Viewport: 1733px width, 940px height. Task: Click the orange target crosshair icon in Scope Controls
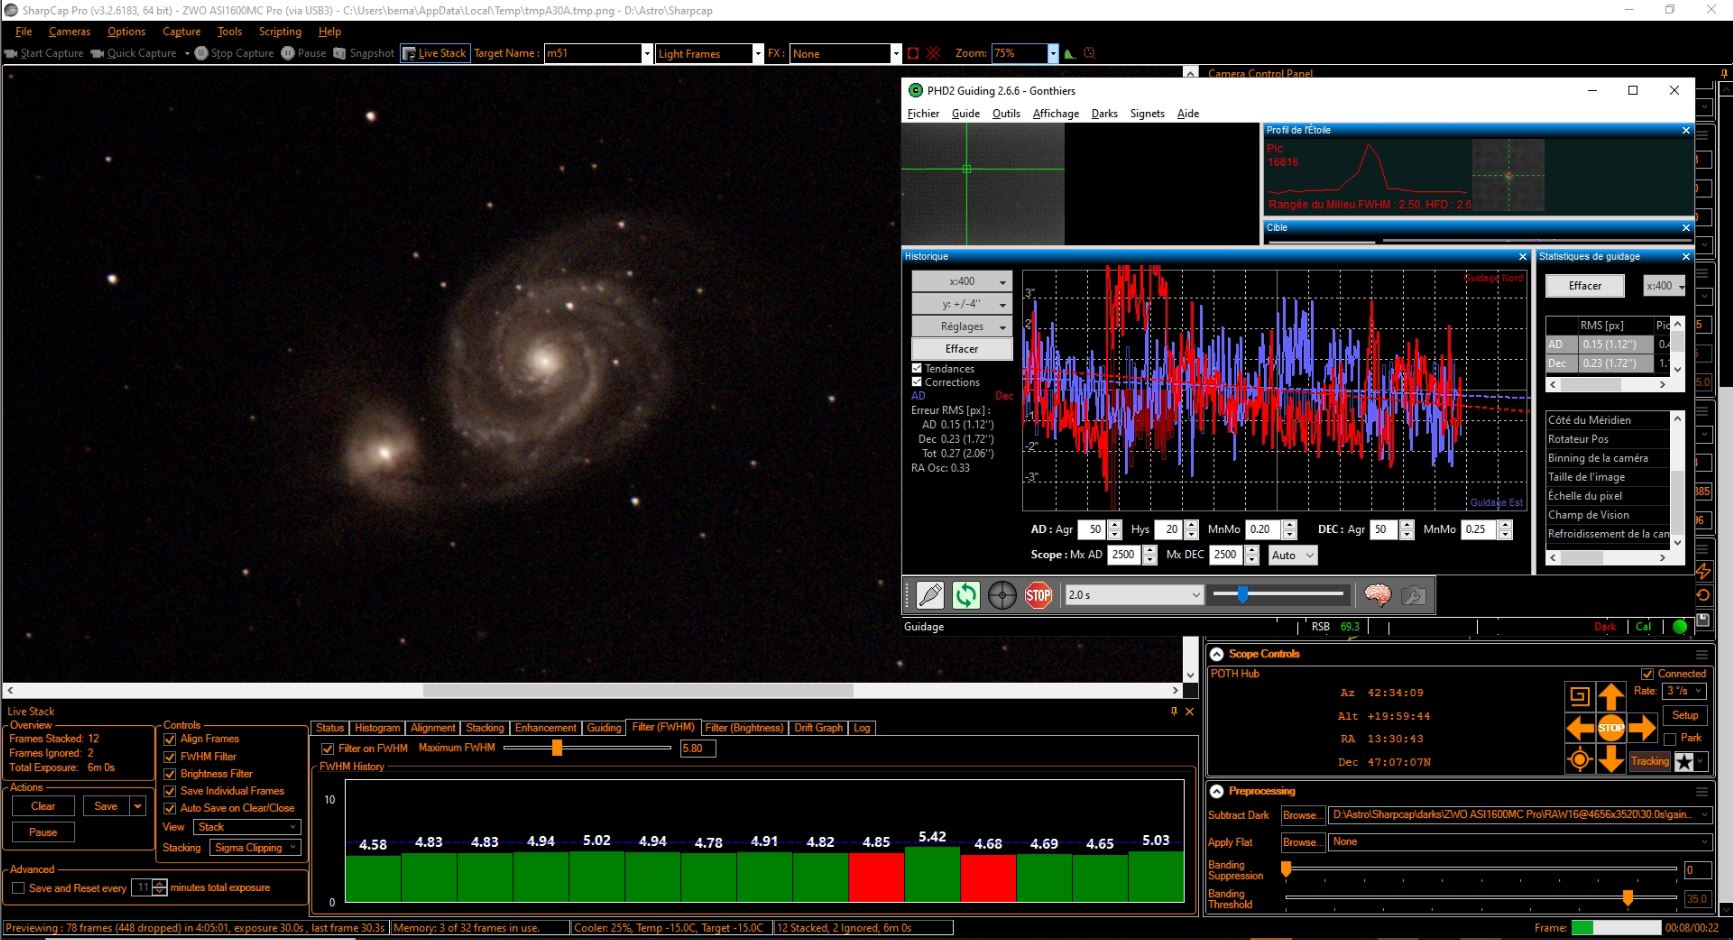pos(1580,760)
